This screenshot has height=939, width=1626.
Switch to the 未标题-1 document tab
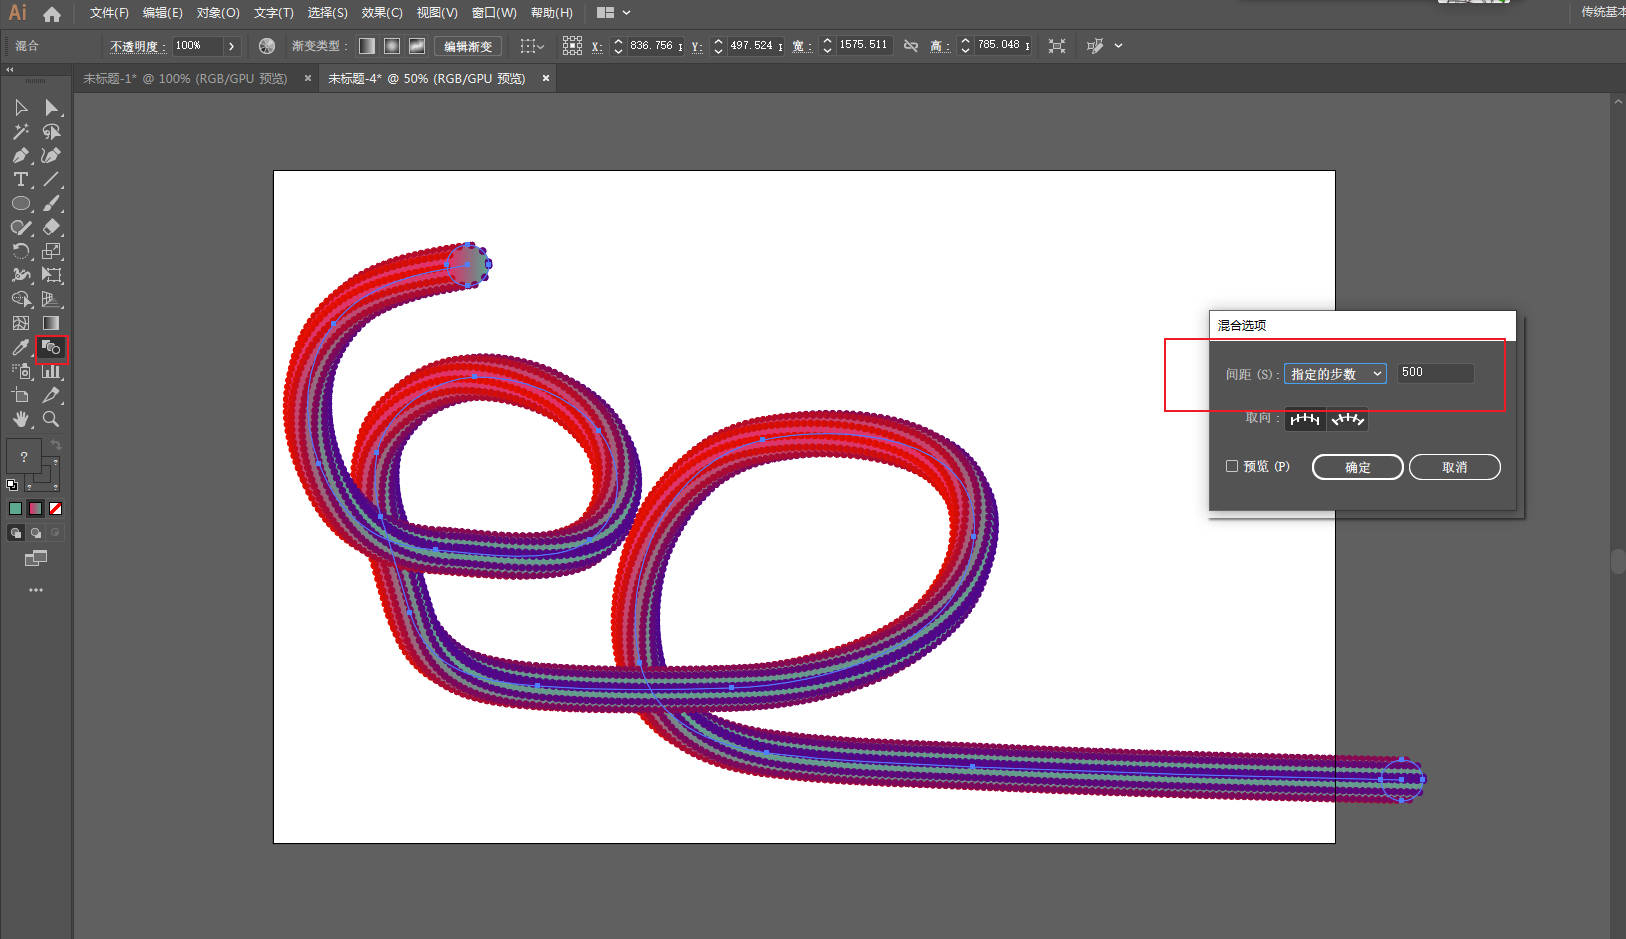point(185,78)
